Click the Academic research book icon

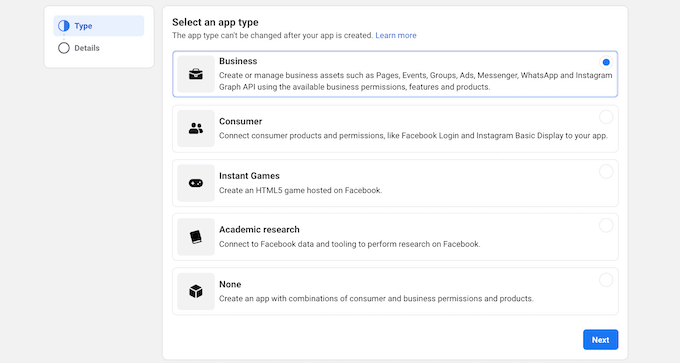tap(196, 237)
